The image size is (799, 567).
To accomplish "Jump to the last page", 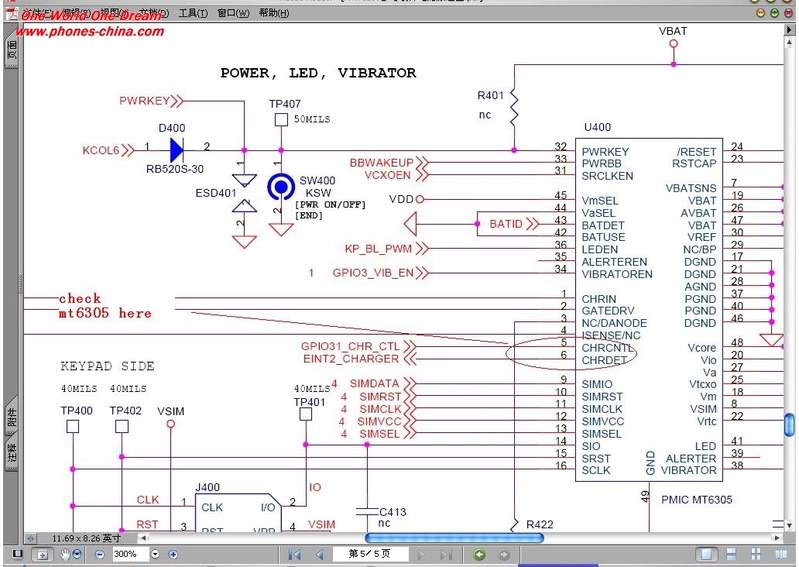I will coord(446,554).
